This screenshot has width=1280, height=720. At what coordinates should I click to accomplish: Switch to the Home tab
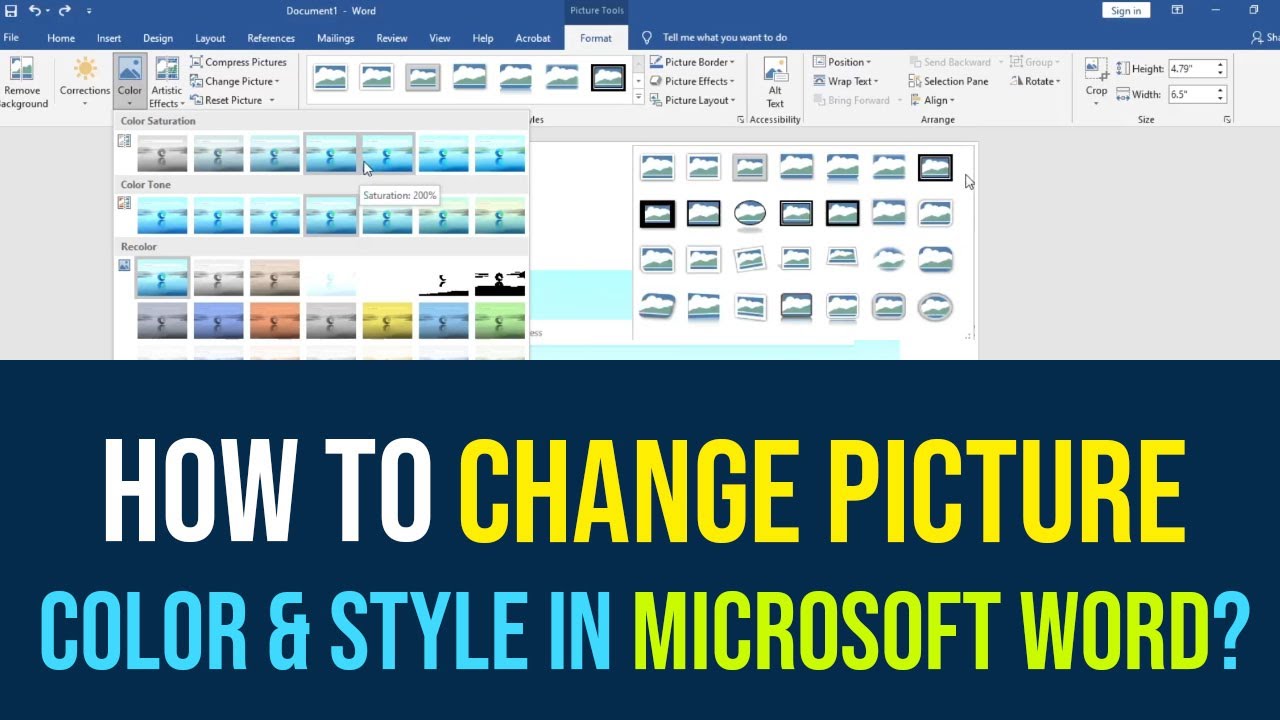[x=61, y=38]
